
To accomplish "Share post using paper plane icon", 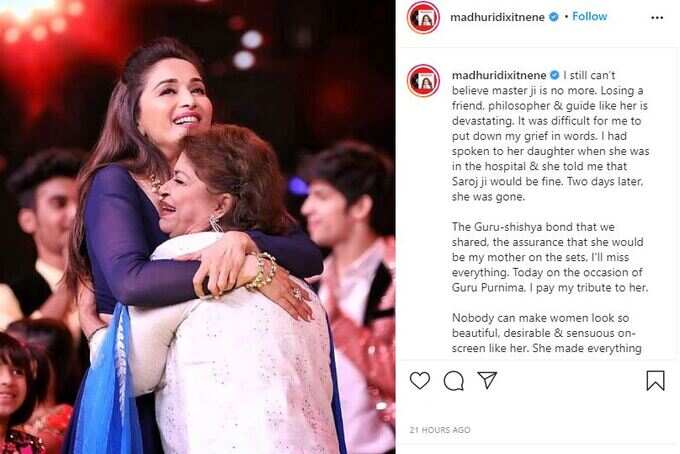I will (x=487, y=380).
